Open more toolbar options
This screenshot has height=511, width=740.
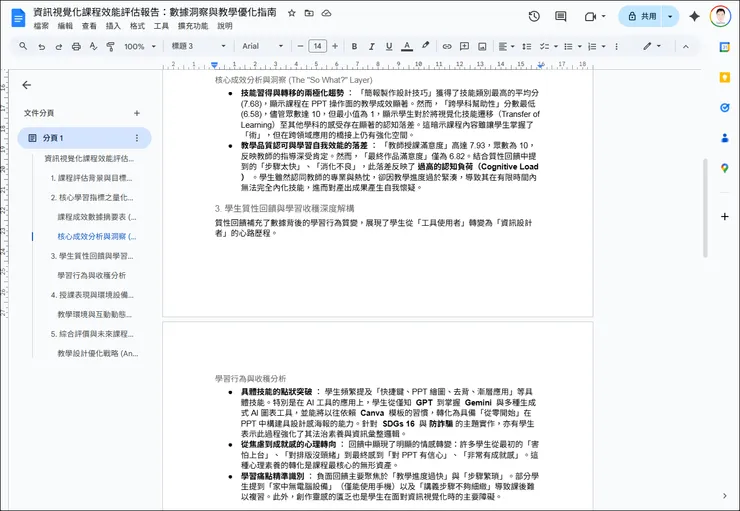coord(616,46)
